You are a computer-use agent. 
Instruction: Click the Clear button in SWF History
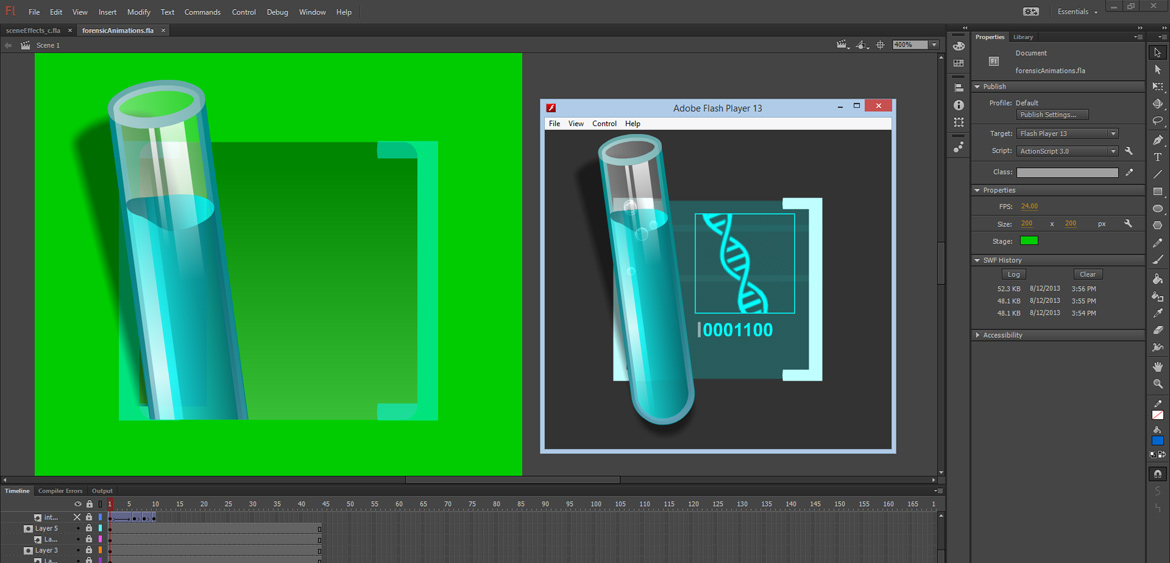[x=1087, y=274]
